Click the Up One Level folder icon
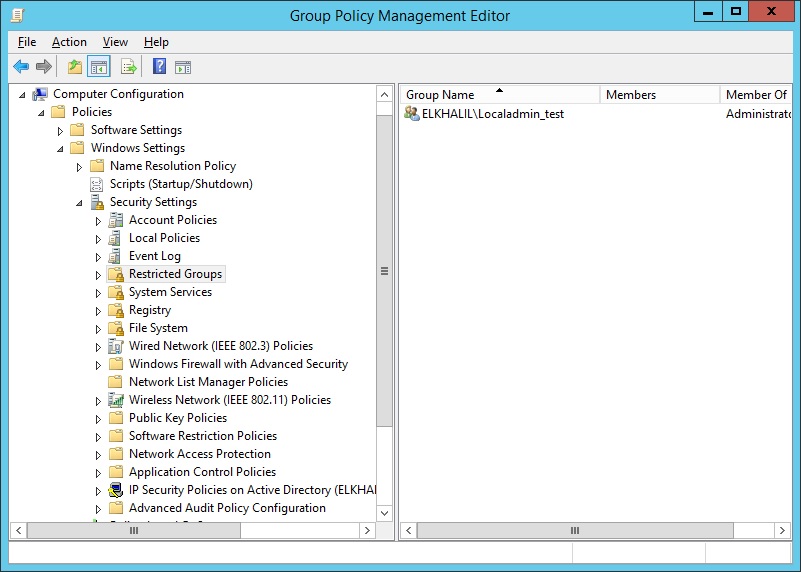Image resolution: width=801 pixels, height=572 pixels. (75, 66)
